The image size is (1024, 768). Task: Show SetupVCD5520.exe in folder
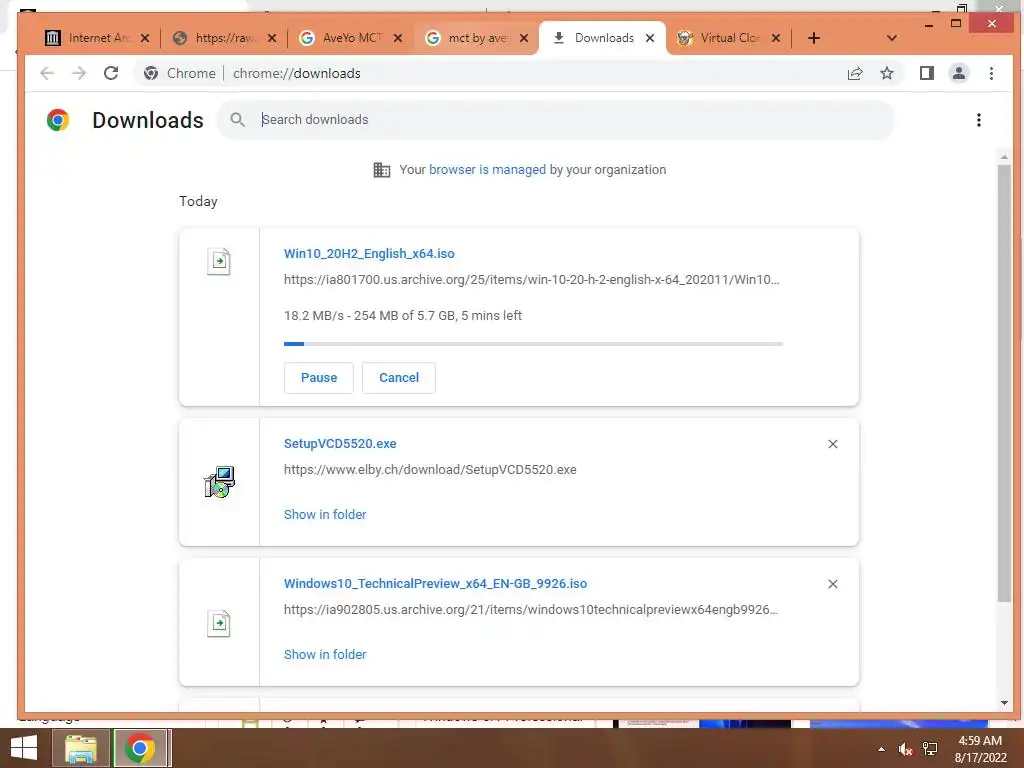(x=325, y=515)
